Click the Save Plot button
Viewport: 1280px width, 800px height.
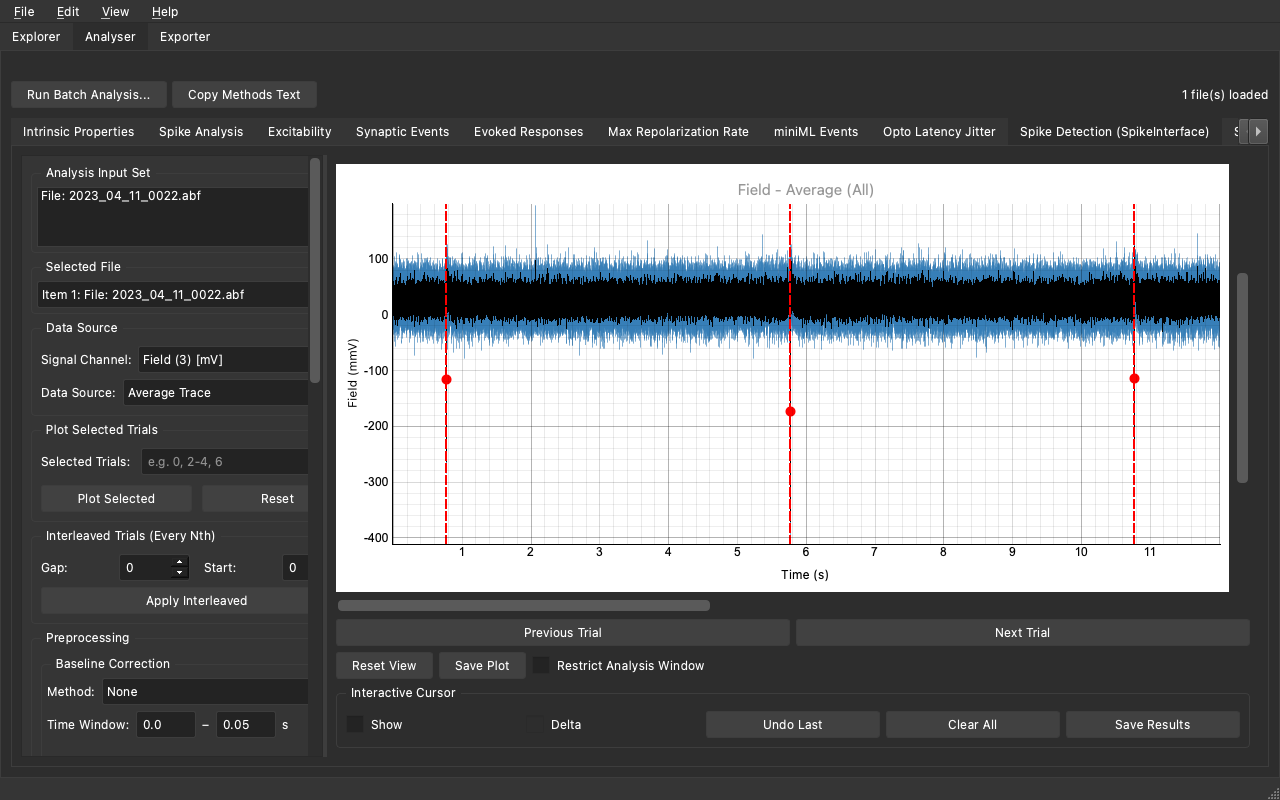pyautogui.click(x=482, y=666)
